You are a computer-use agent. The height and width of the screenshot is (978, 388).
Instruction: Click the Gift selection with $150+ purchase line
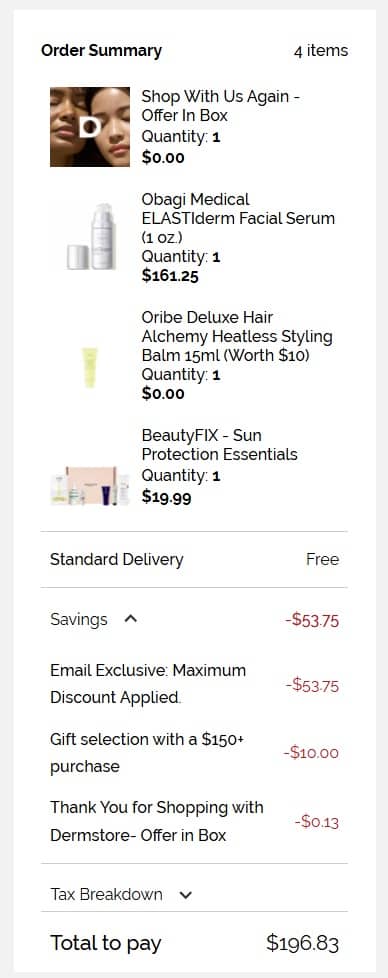point(194,752)
